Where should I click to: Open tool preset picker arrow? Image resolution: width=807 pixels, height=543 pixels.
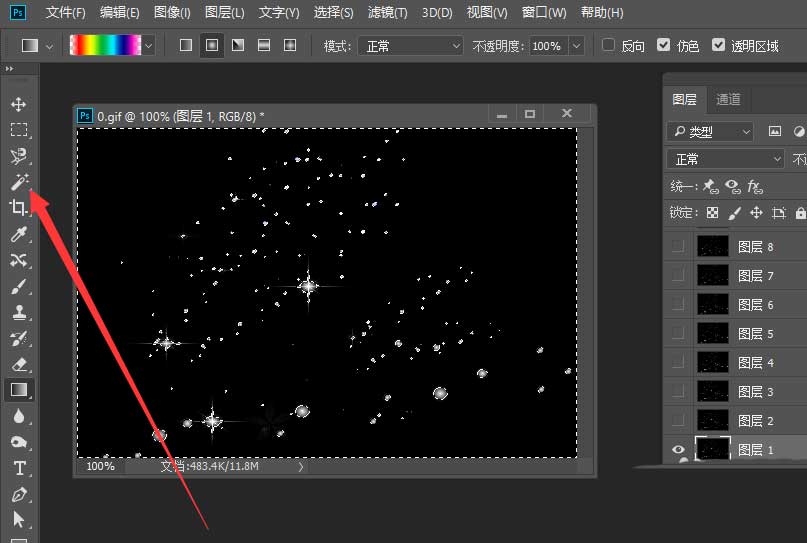(49, 46)
